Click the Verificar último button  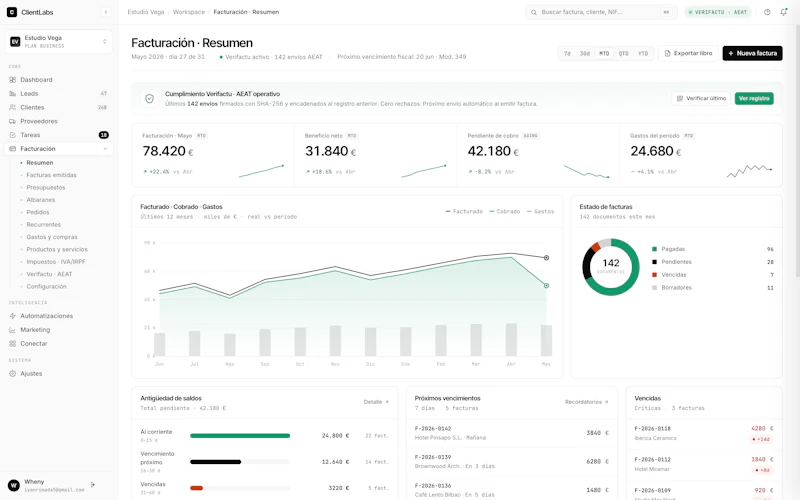[x=701, y=98]
